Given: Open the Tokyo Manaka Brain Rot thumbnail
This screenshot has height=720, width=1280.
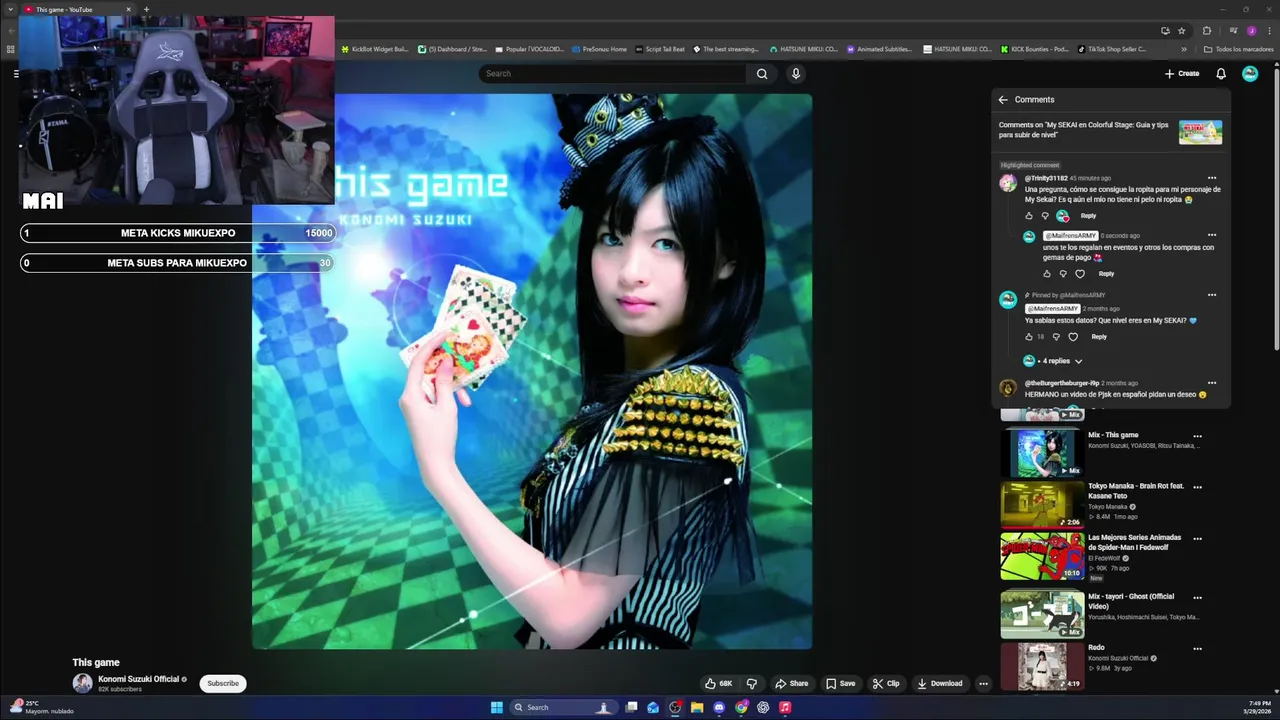Looking at the screenshot, I should pyautogui.click(x=1042, y=505).
